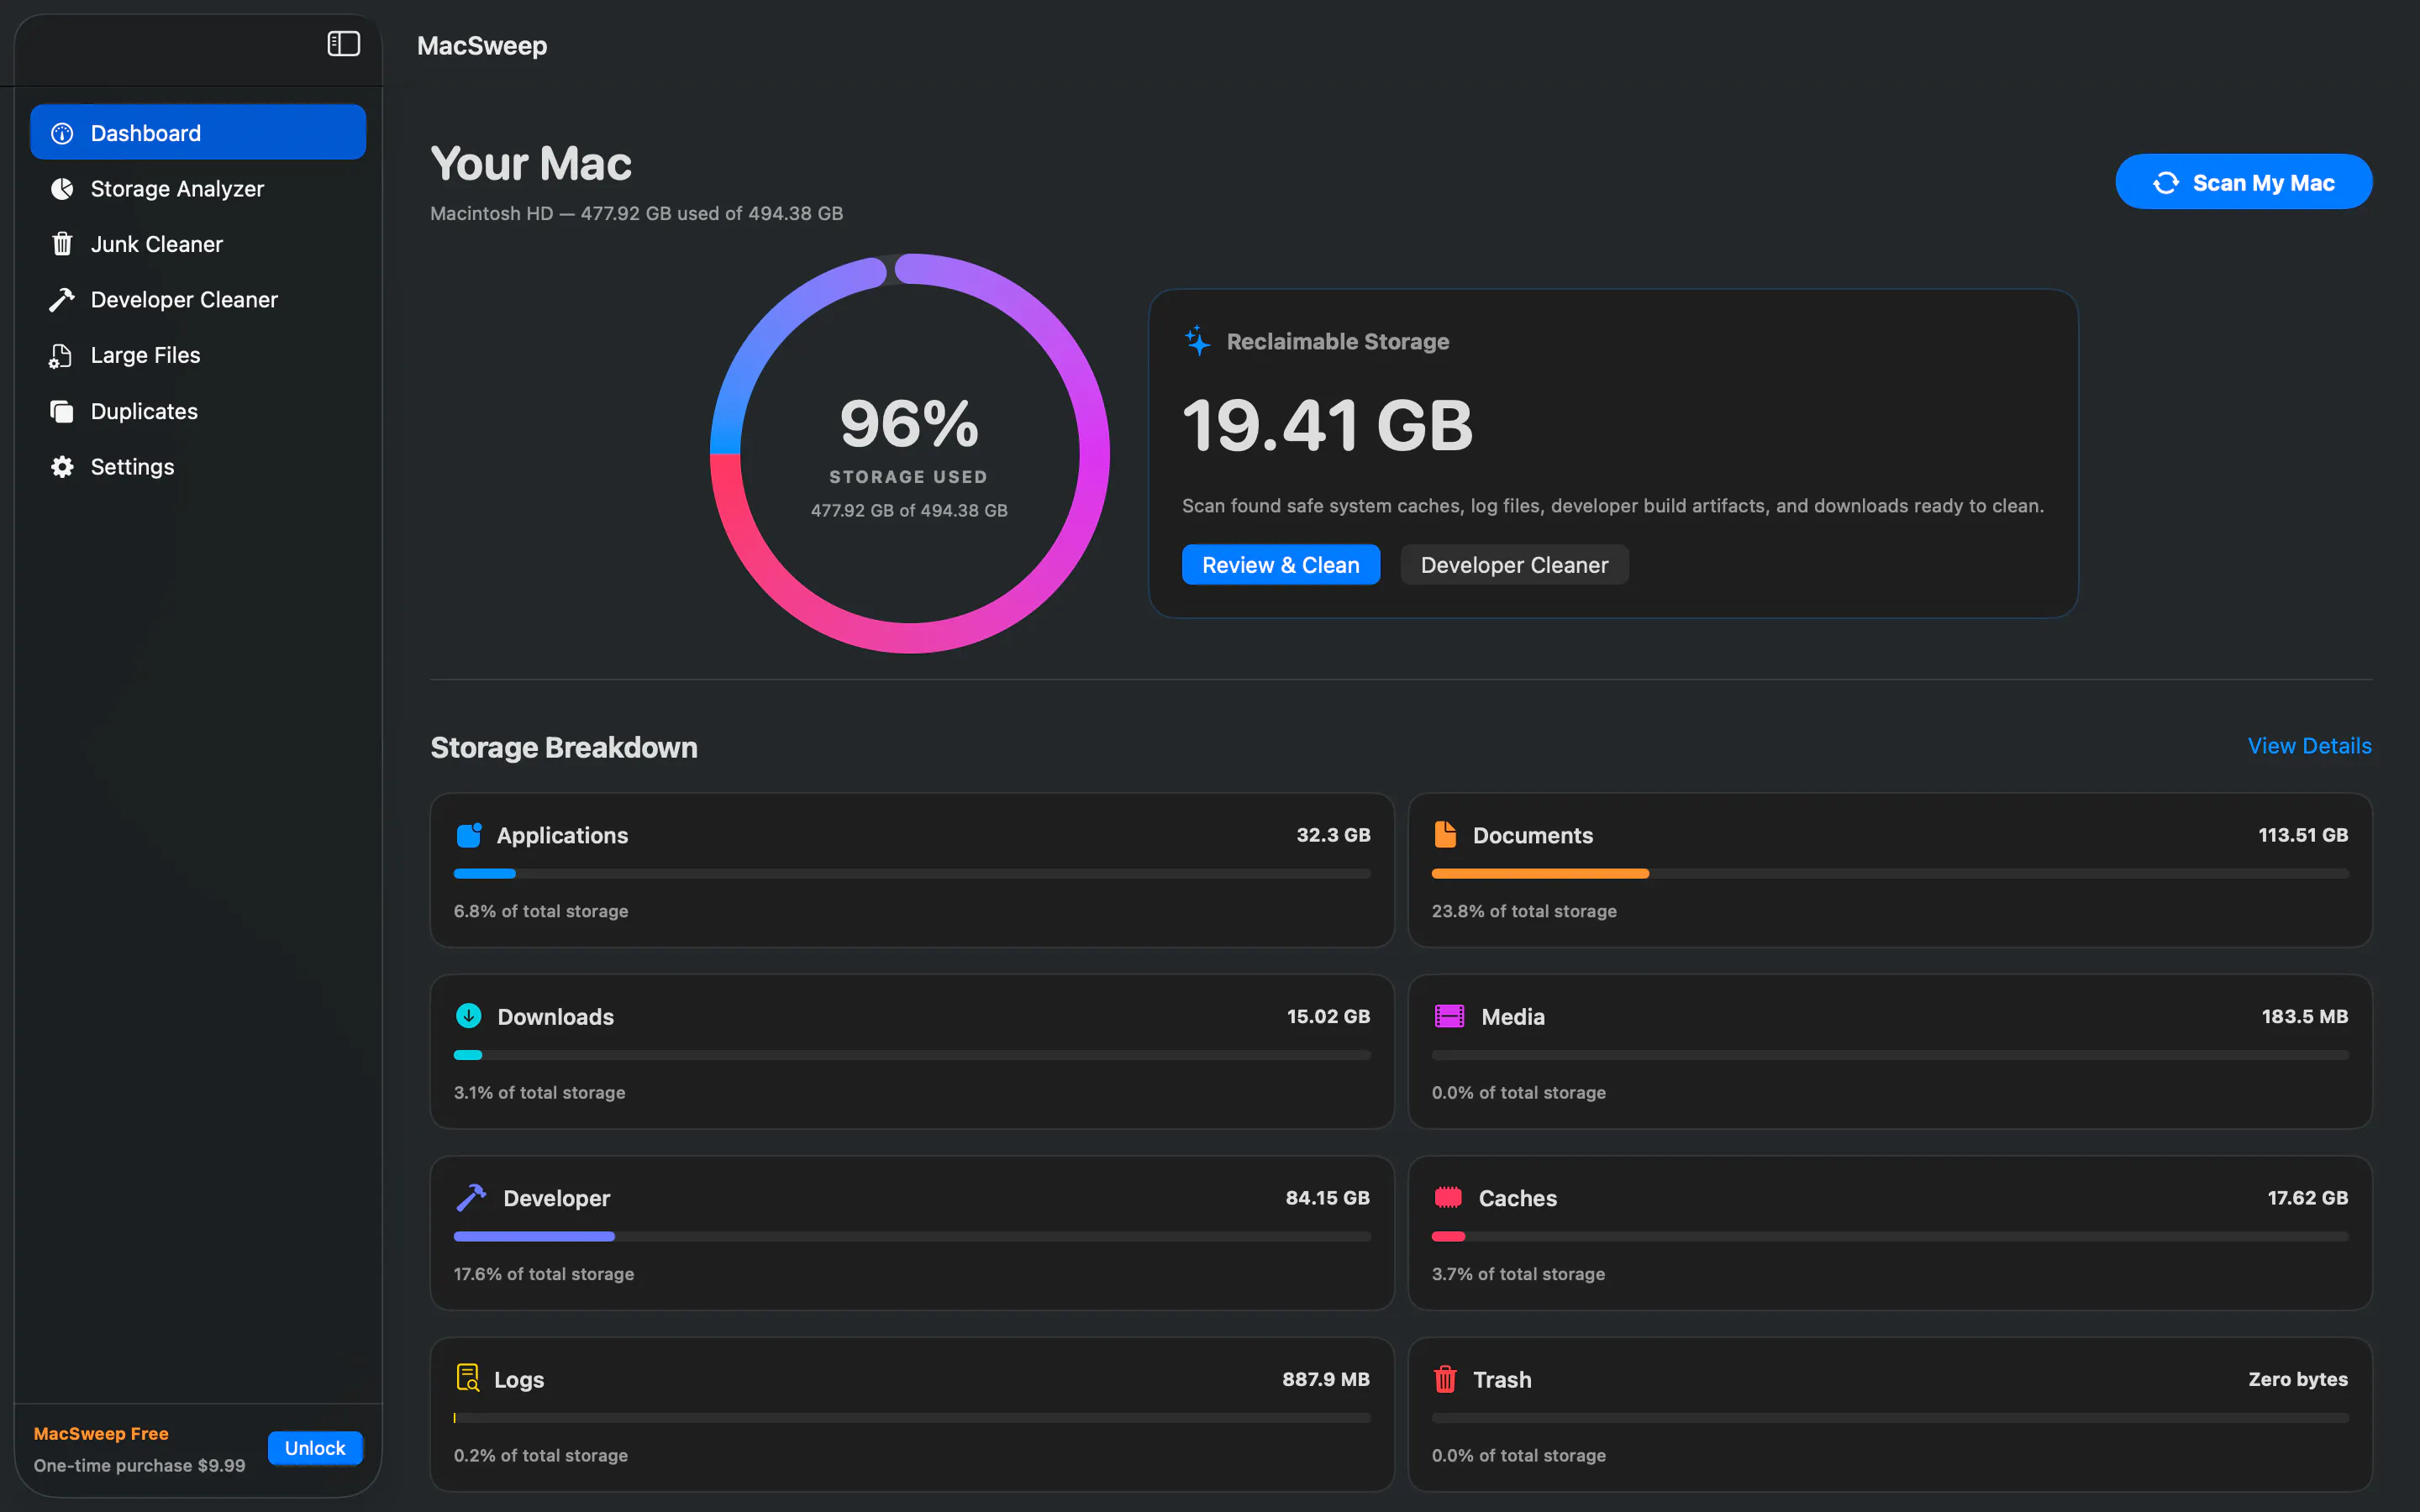Open the View Details link
Viewport: 2420px width, 1512px height.
pos(2309,746)
